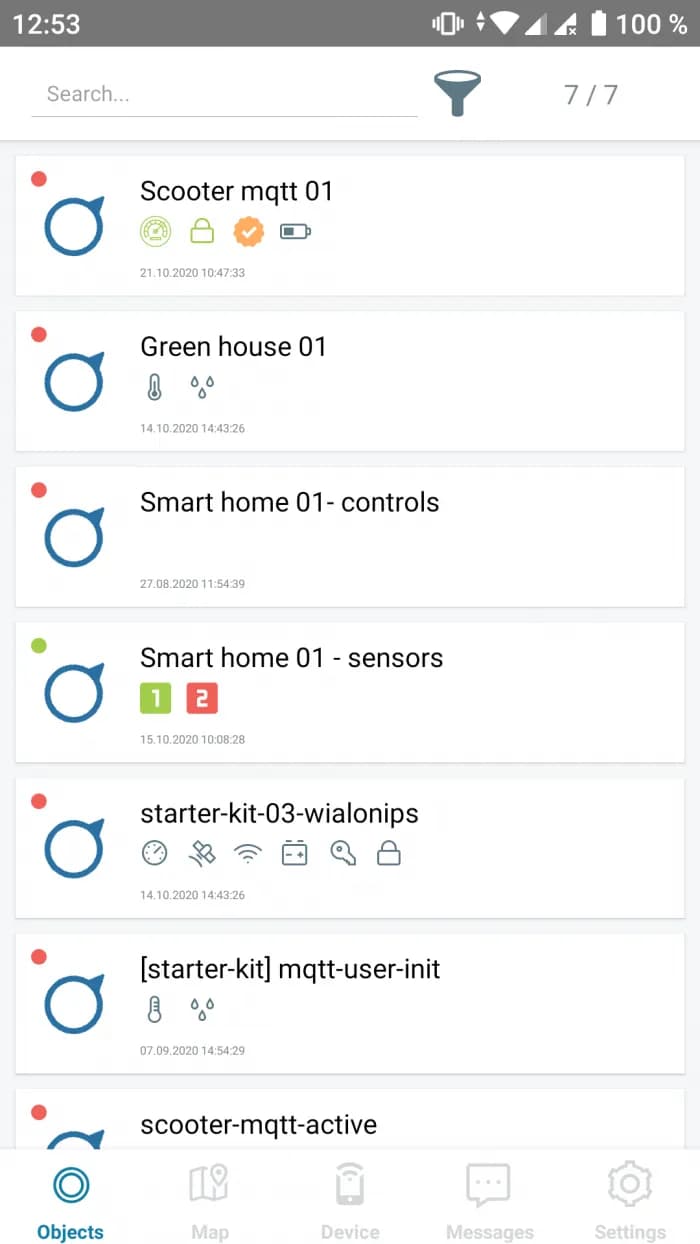700x1244 pixels.
Task: Tap the battery icon on Scooter mqtt 01
Action: tap(295, 232)
